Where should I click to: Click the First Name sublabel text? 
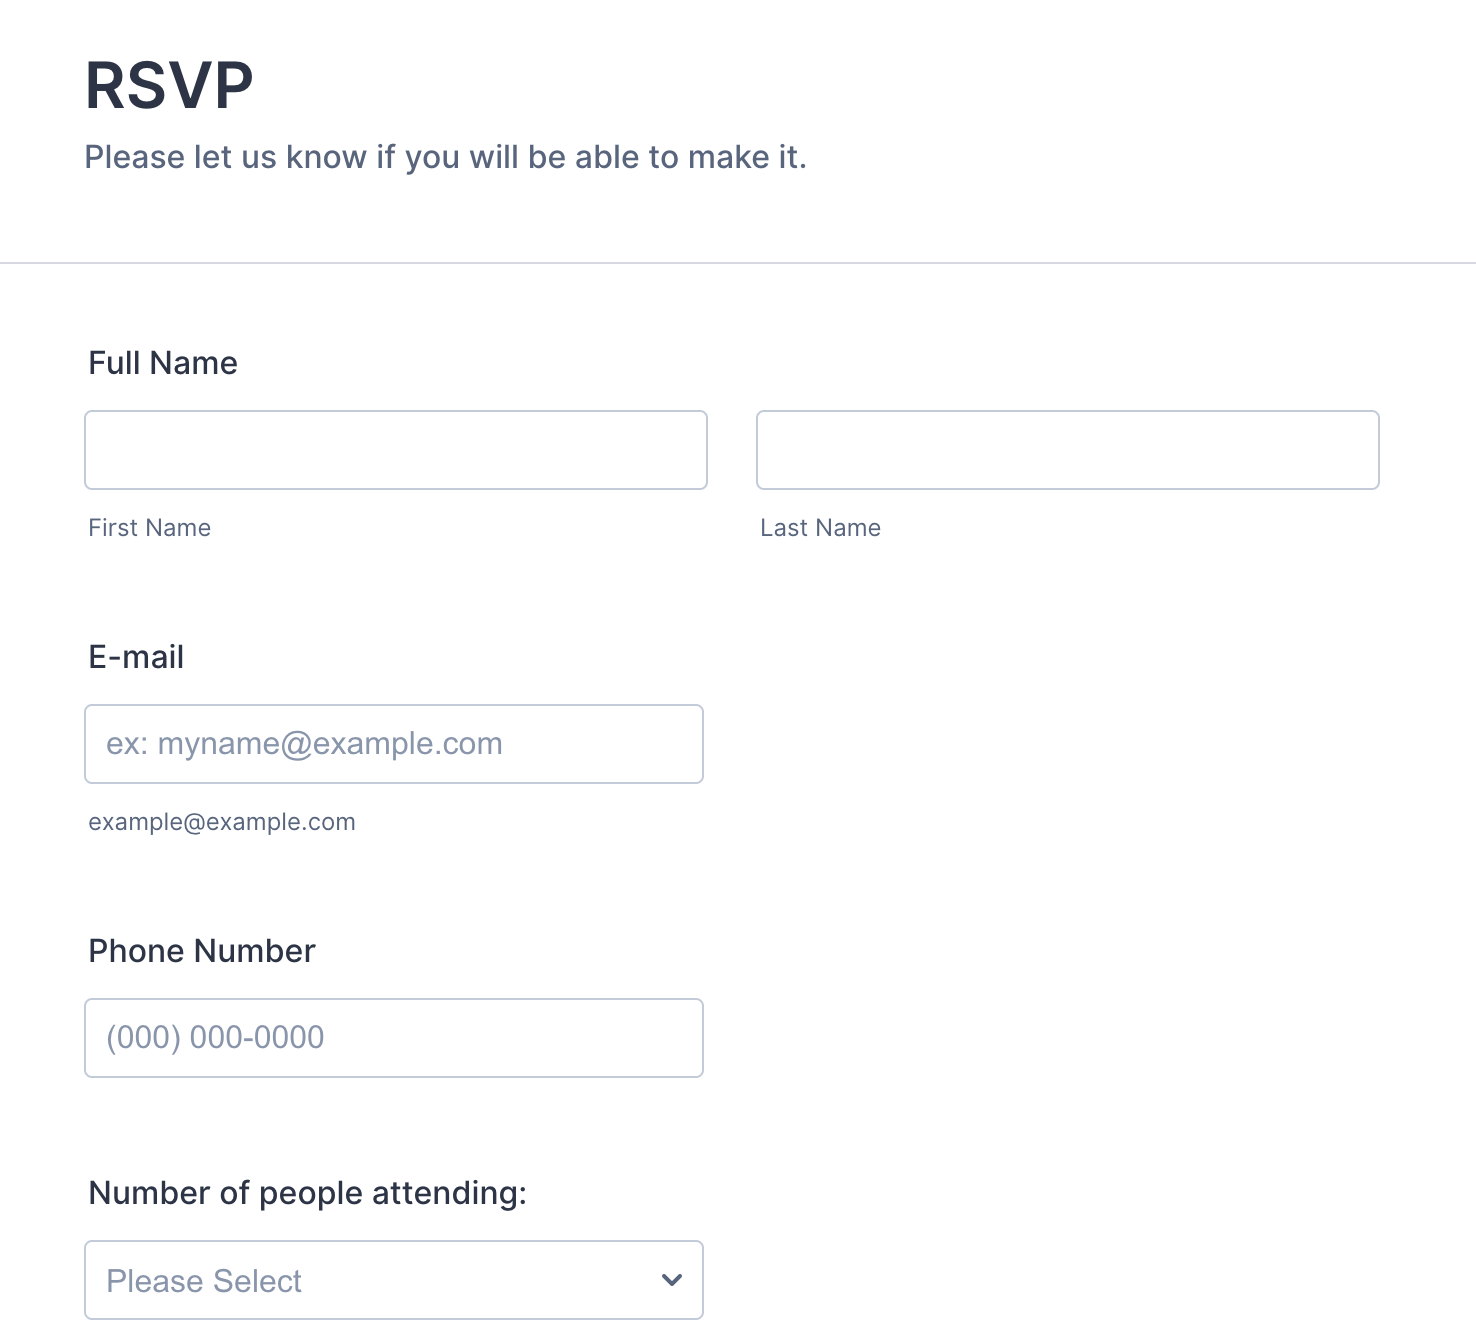(150, 528)
